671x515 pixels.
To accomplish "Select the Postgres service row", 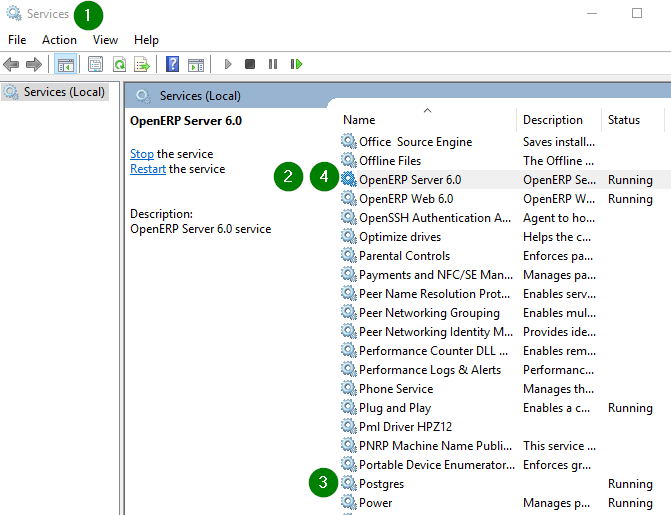I will click(x=382, y=484).
